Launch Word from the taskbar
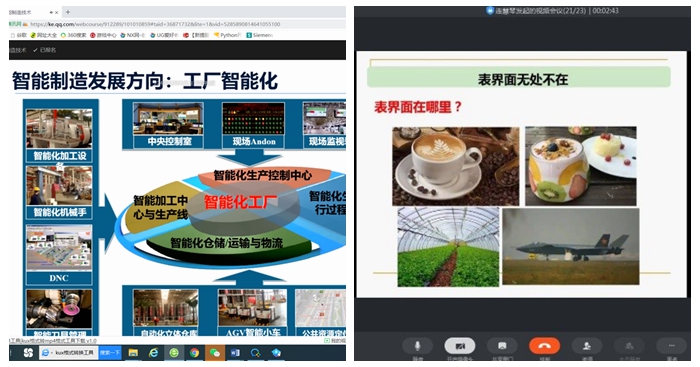This screenshot has width=700, height=367. [235, 353]
